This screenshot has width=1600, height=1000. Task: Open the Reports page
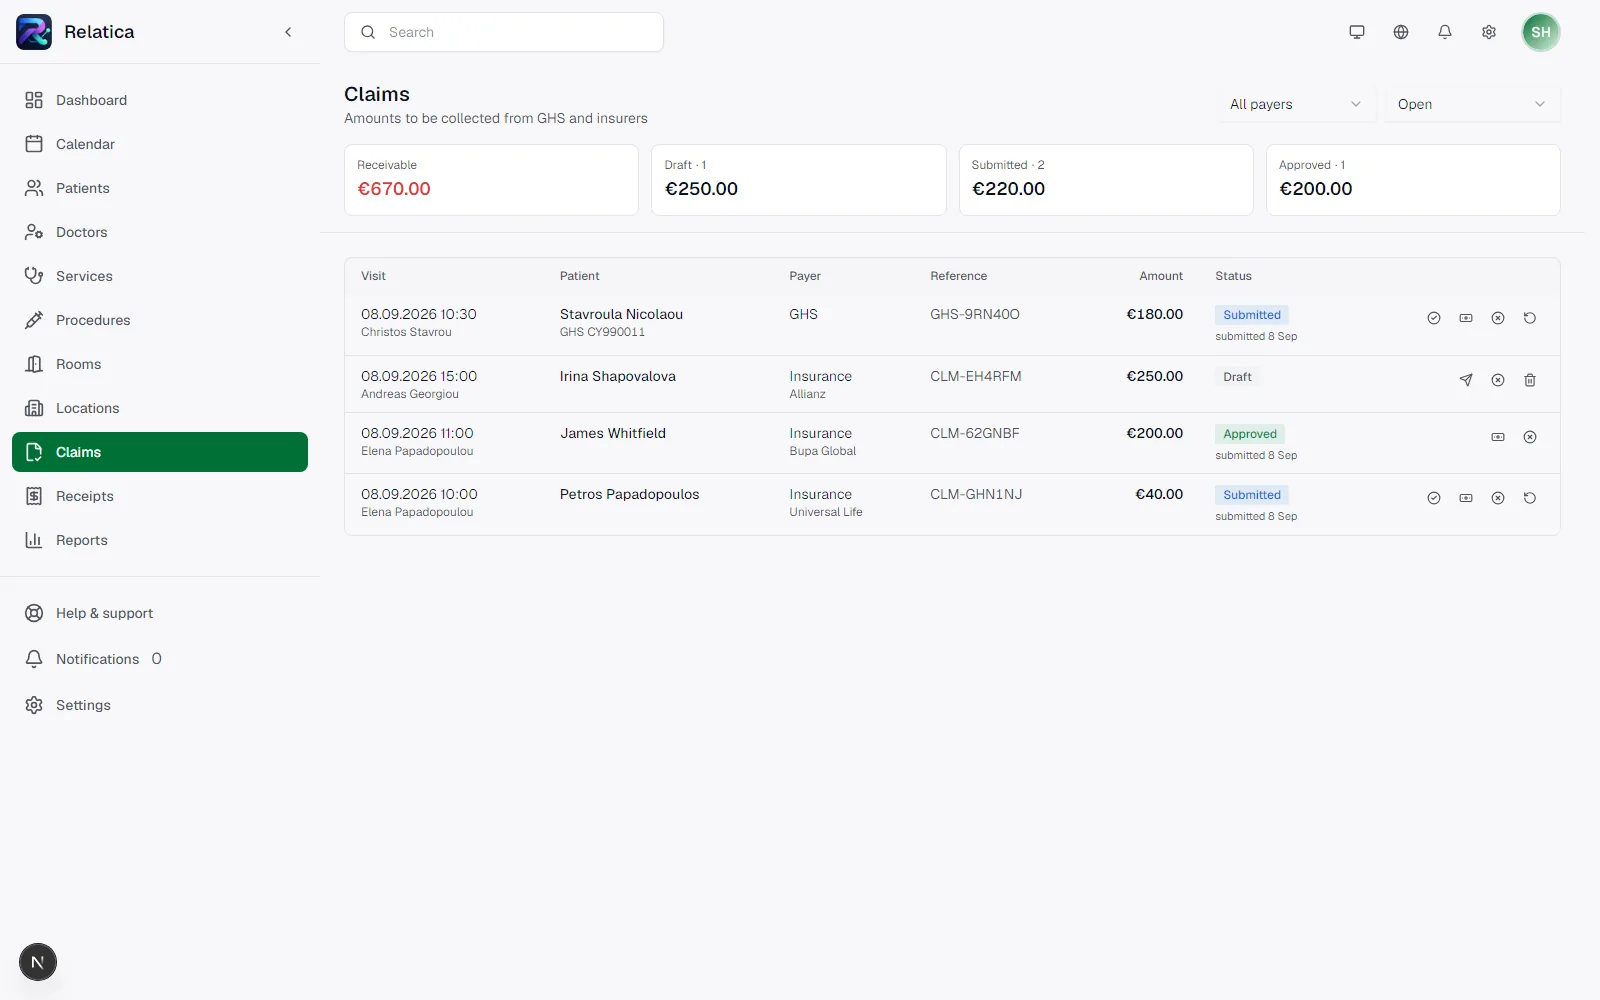[x=160, y=540]
